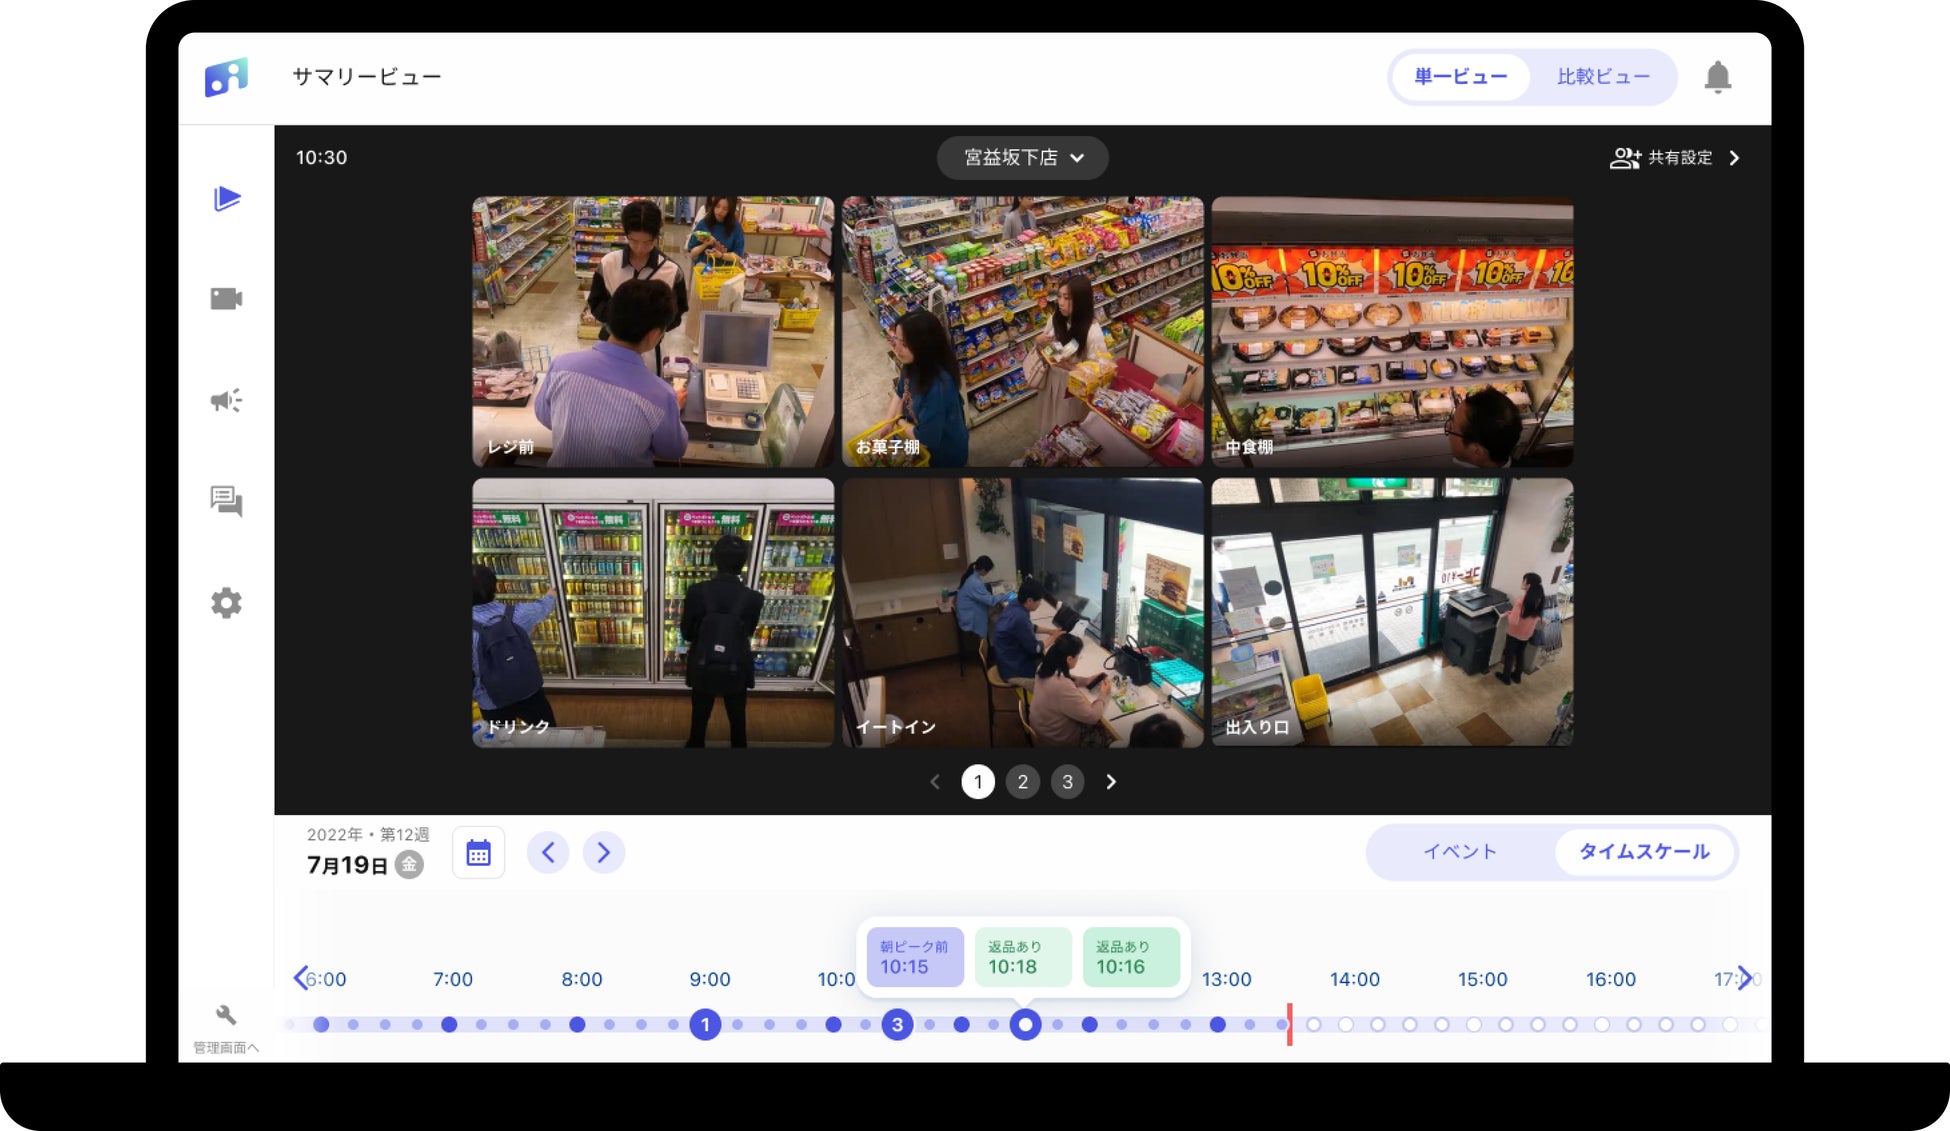Open the calendar date picker icon
This screenshot has width=1950, height=1131.
coord(478,853)
